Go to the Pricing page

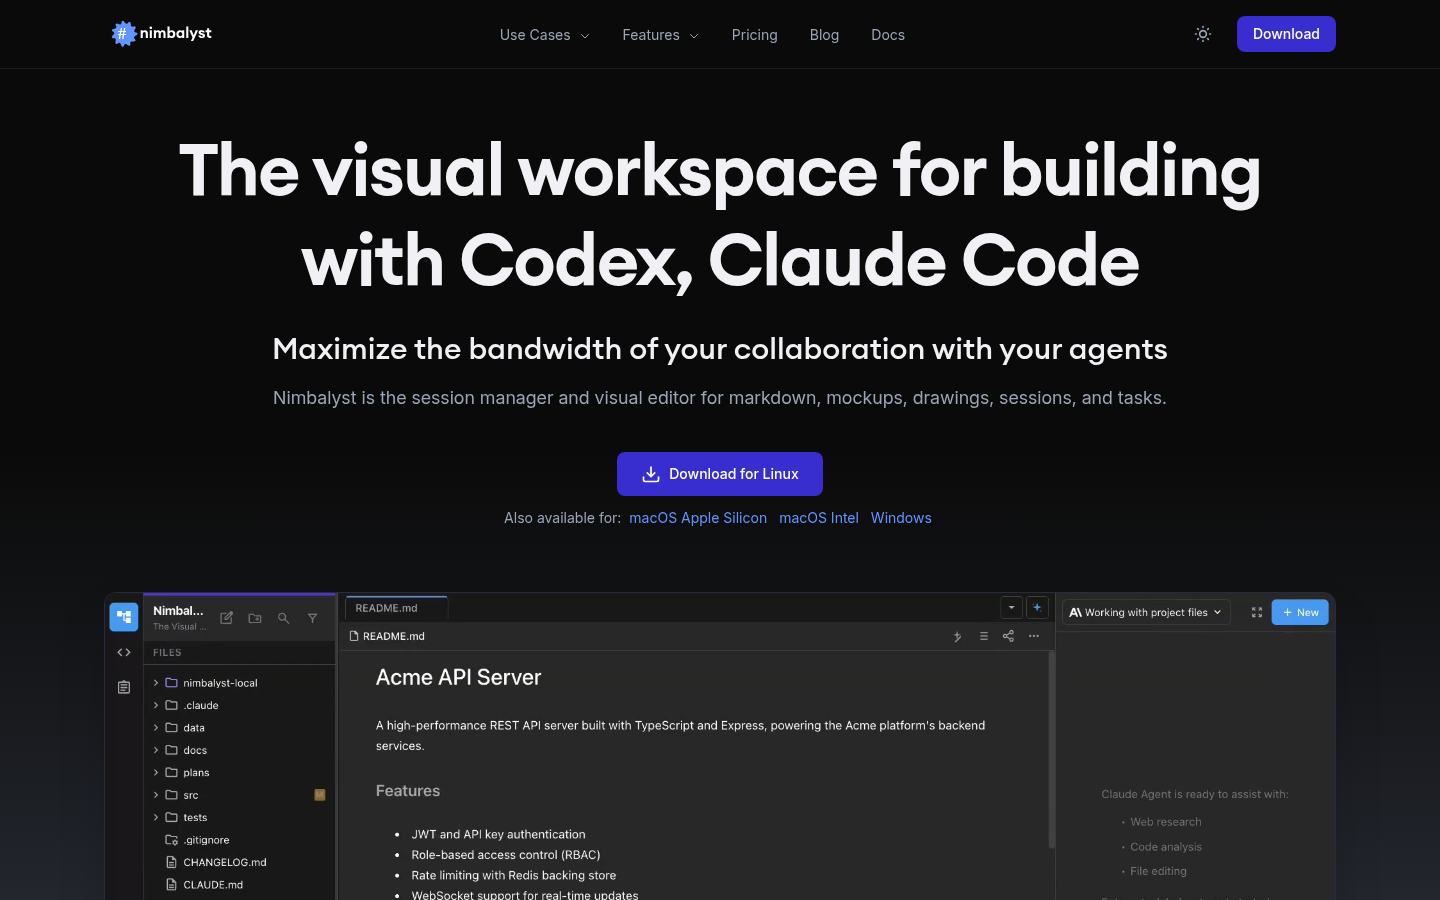click(754, 35)
